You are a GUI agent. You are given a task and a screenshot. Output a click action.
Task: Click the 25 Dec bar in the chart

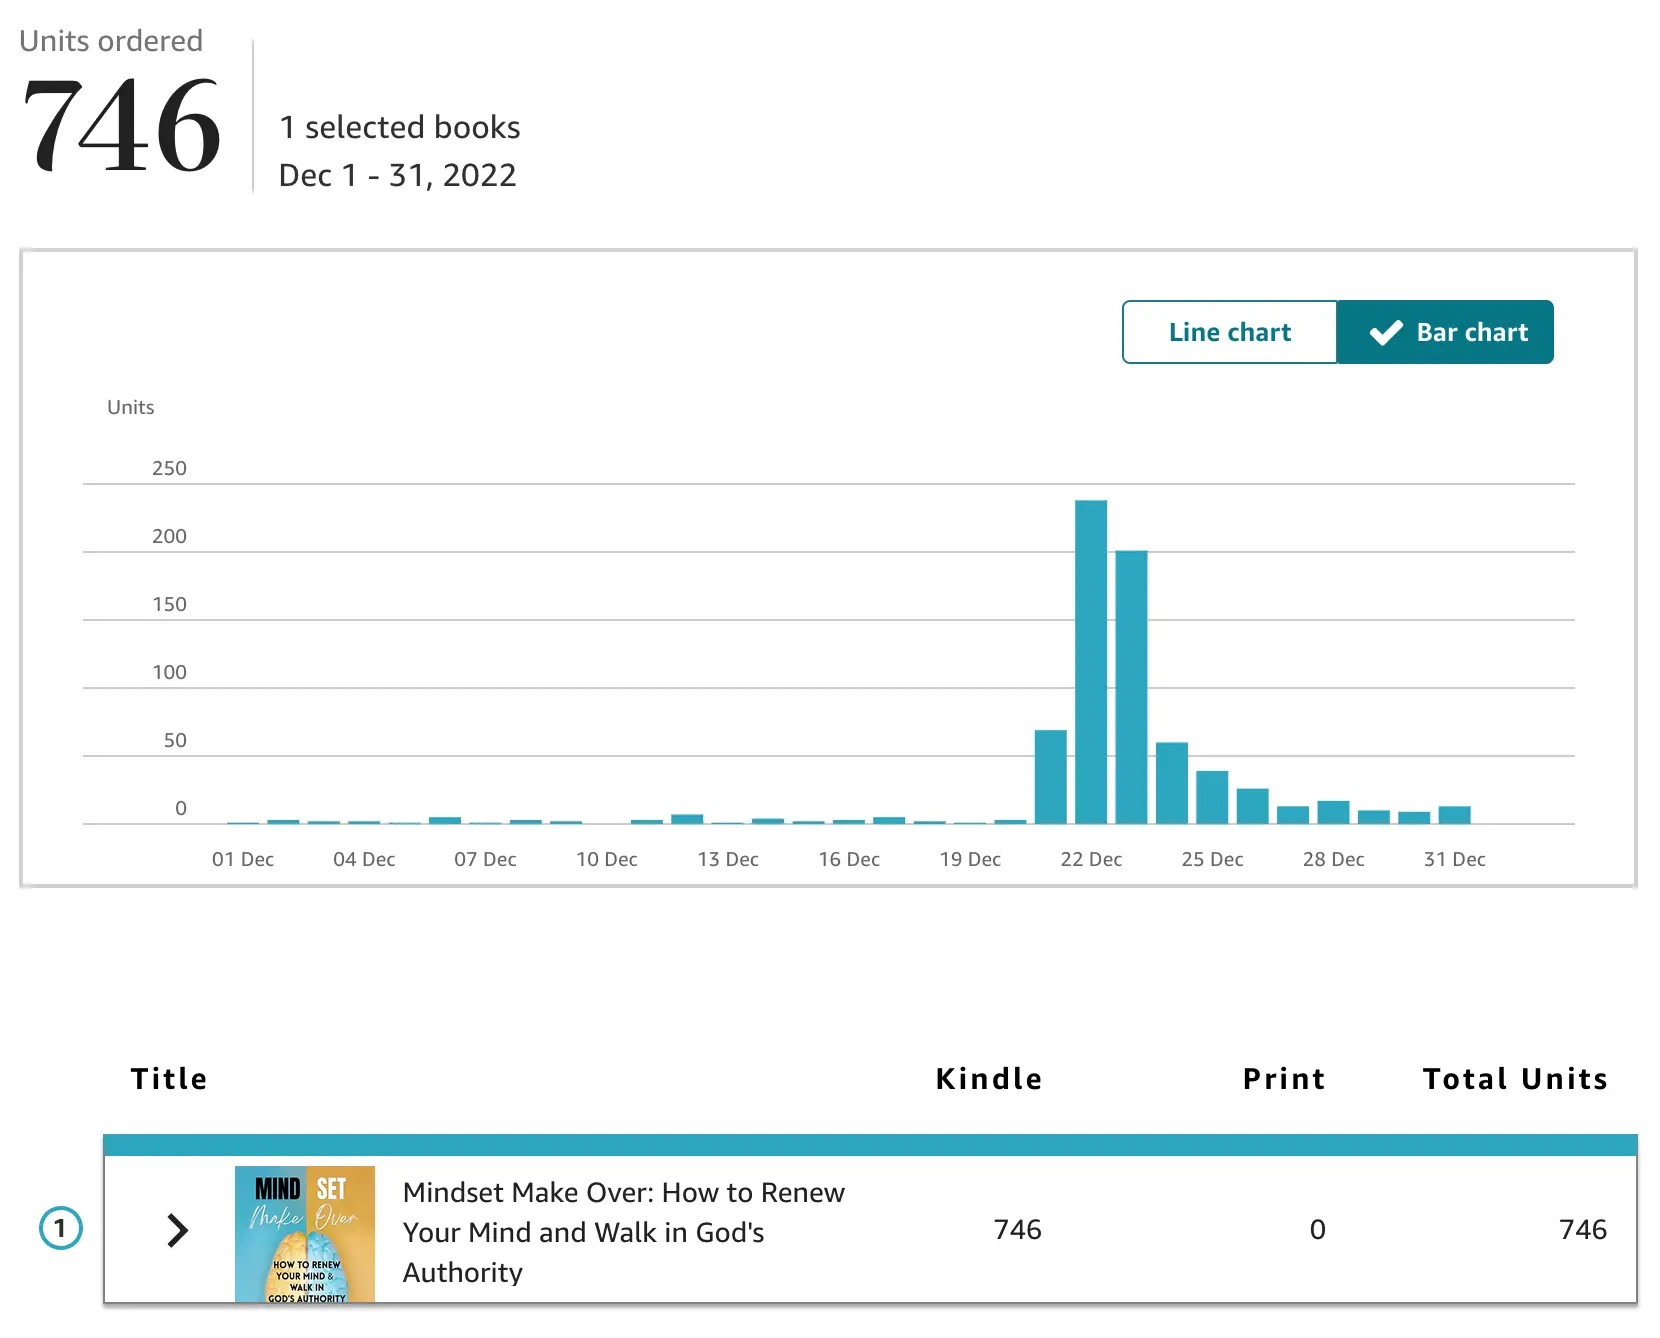click(x=1212, y=797)
